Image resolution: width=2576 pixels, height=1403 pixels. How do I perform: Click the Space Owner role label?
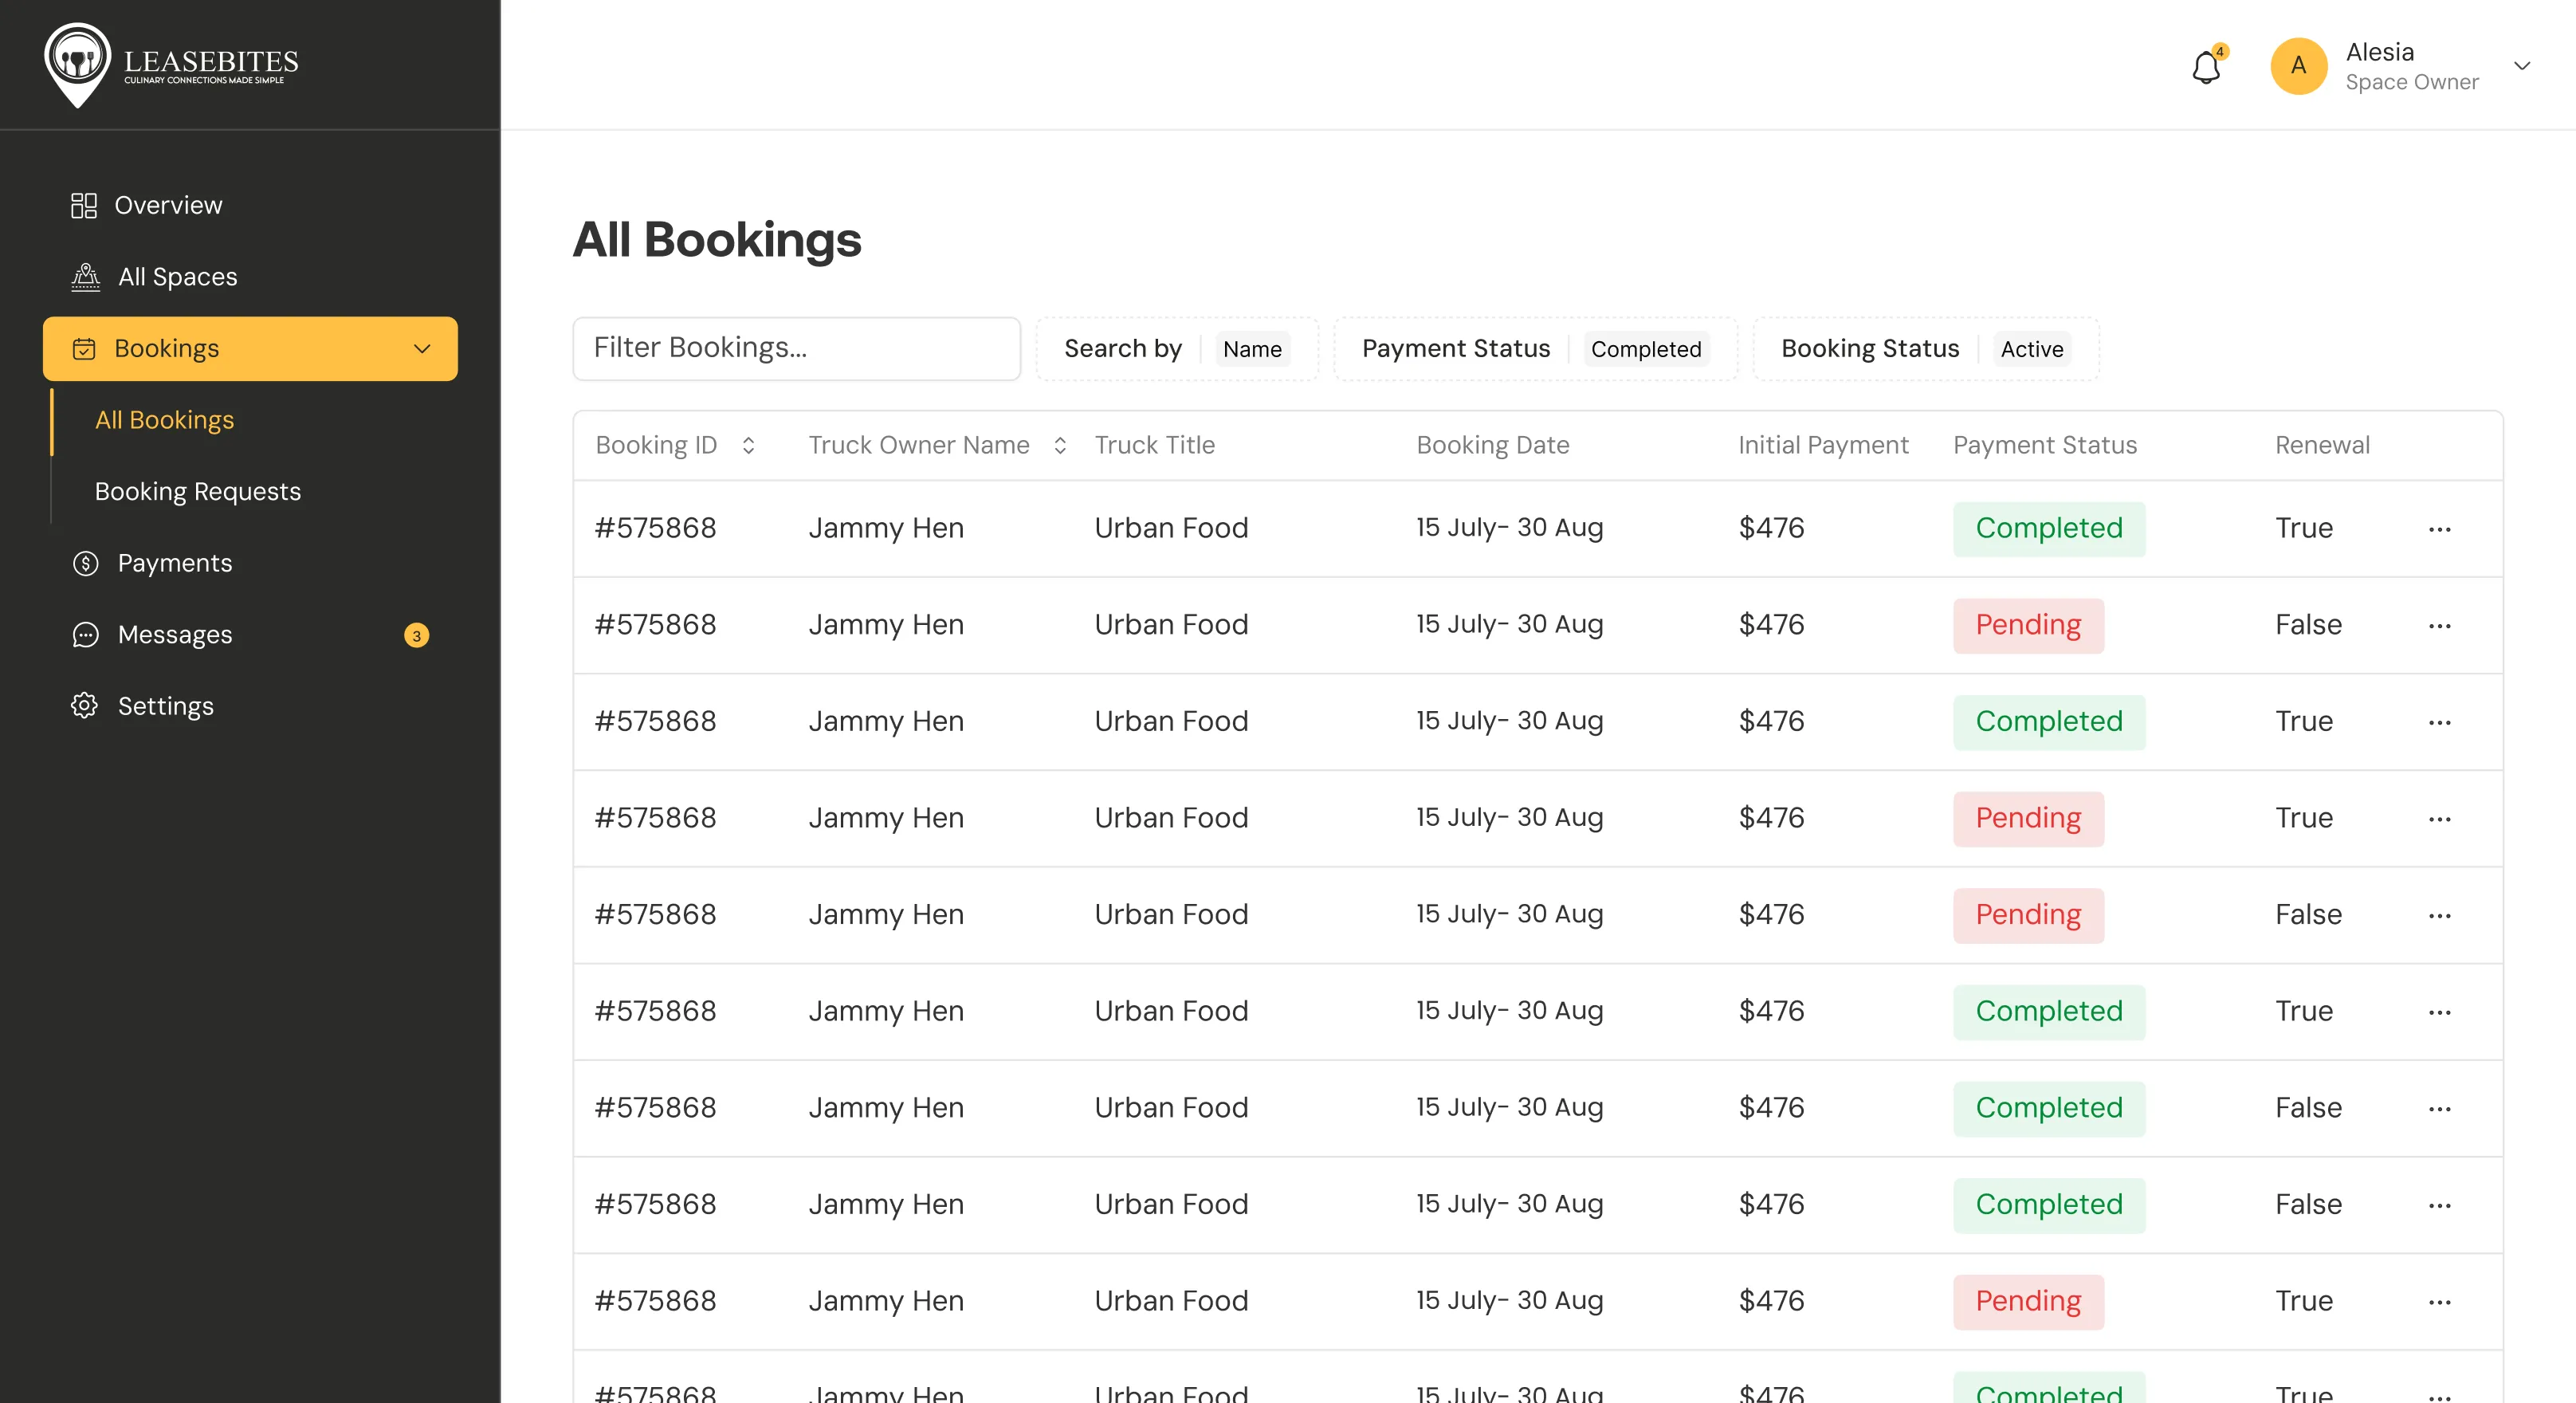click(x=2412, y=83)
